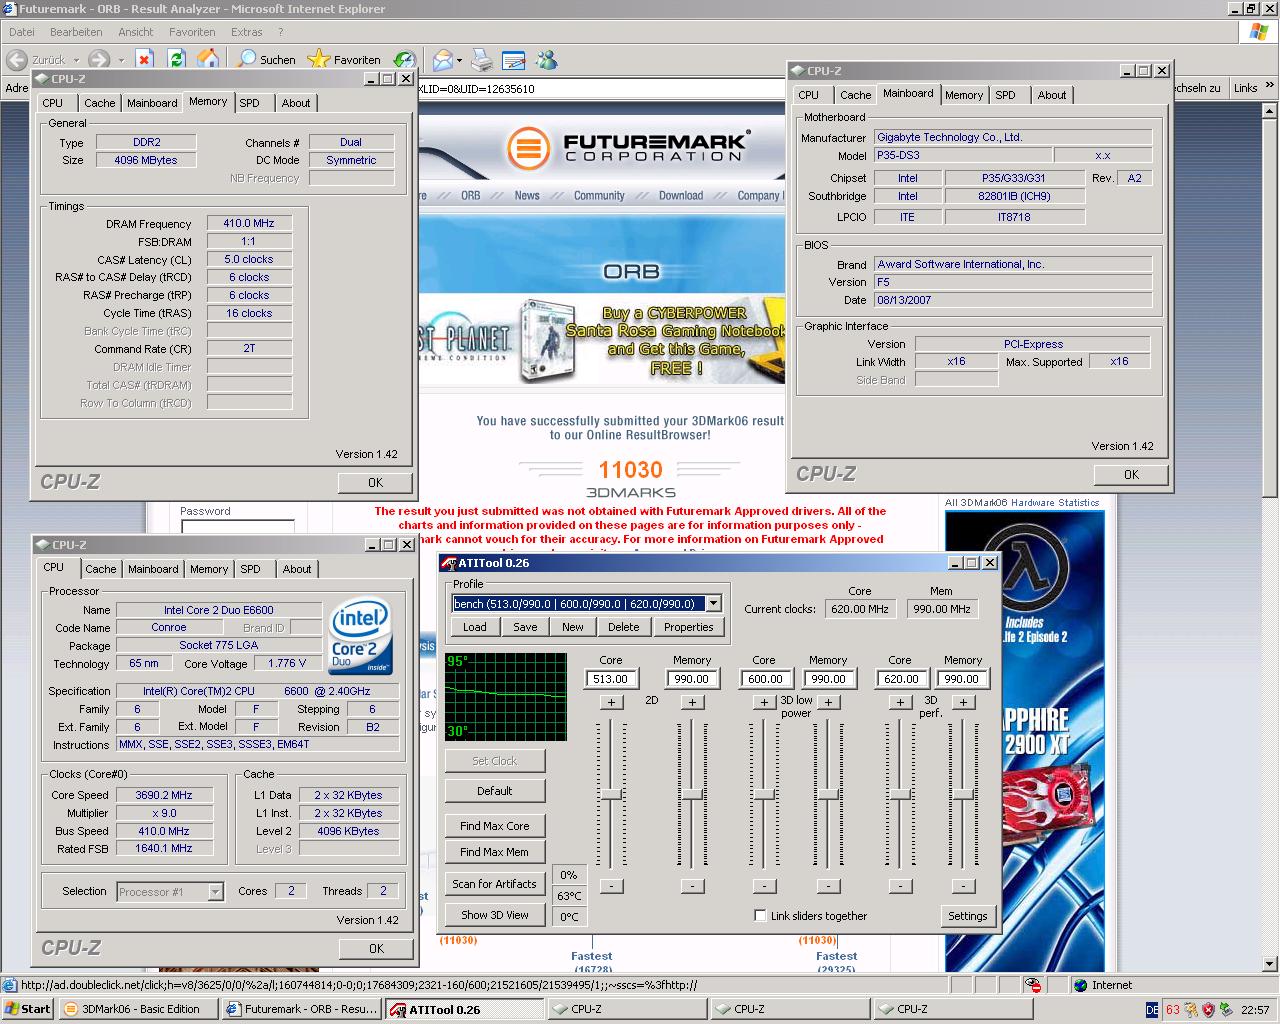1280x1024 pixels.
Task: Click the History clock icon in IE toolbar
Action: [404, 60]
